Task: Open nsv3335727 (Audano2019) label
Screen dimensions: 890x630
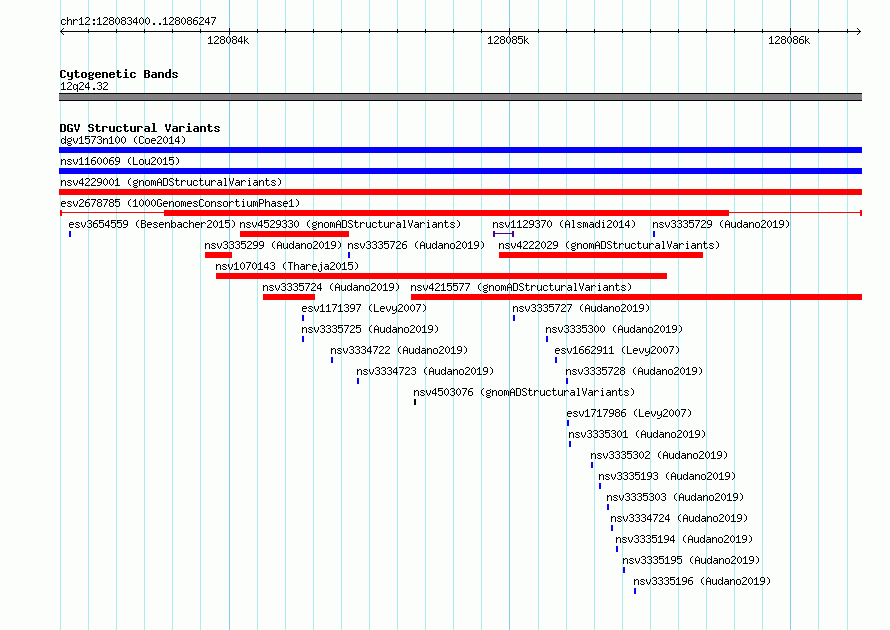Action: pyautogui.click(x=581, y=308)
